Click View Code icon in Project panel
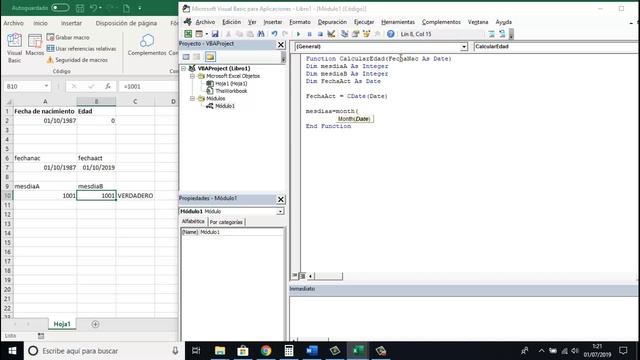Image resolution: width=640 pixels, height=360 pixels. tap(186, 57)
